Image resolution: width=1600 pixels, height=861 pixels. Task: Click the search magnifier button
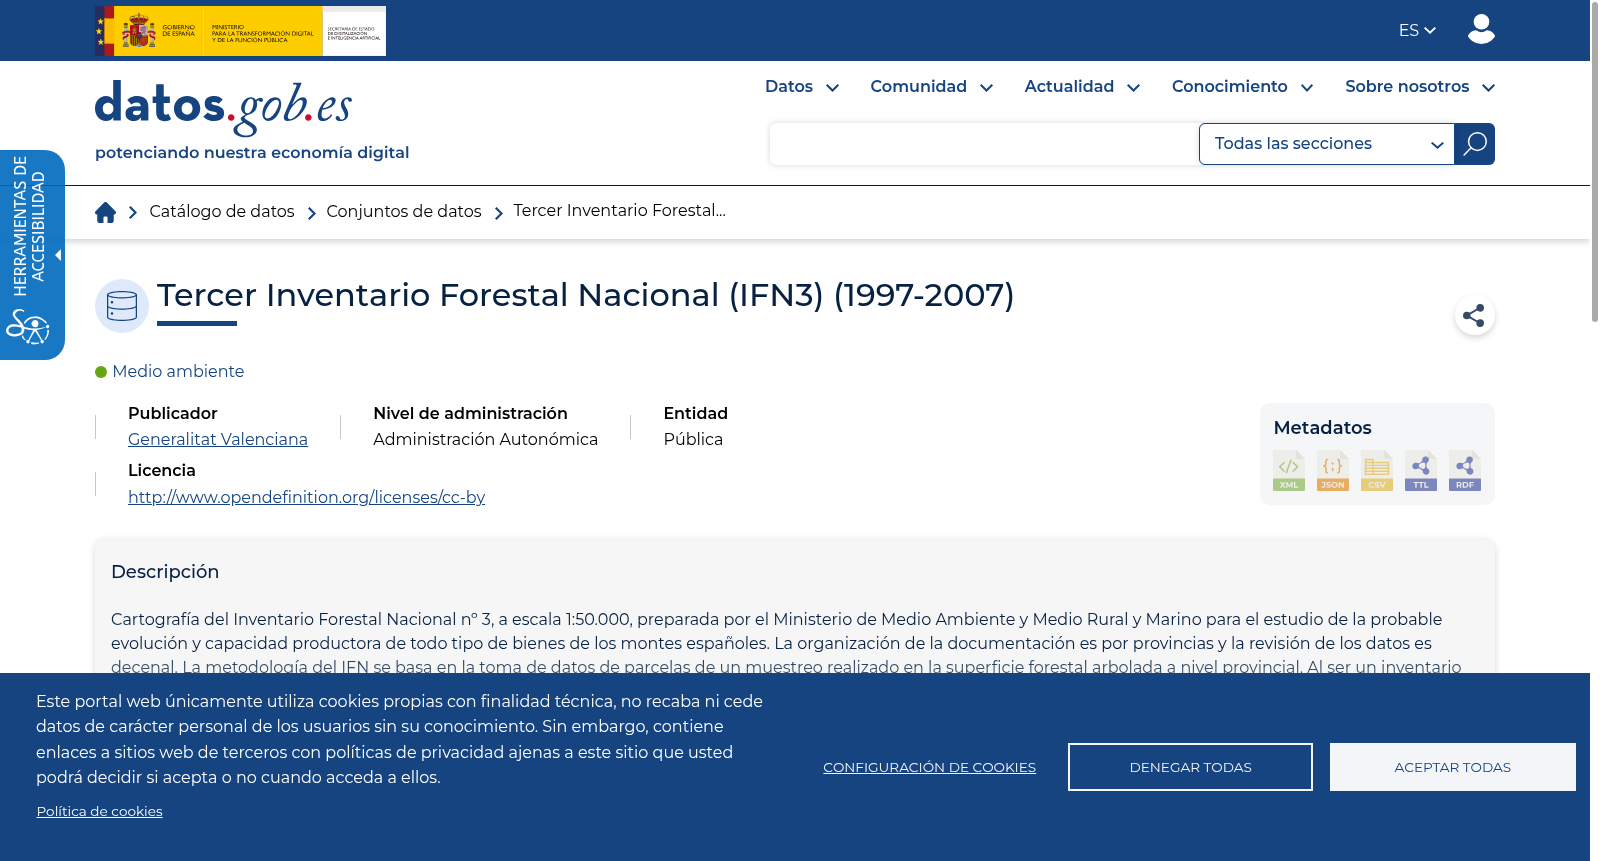pos(1474,144)
